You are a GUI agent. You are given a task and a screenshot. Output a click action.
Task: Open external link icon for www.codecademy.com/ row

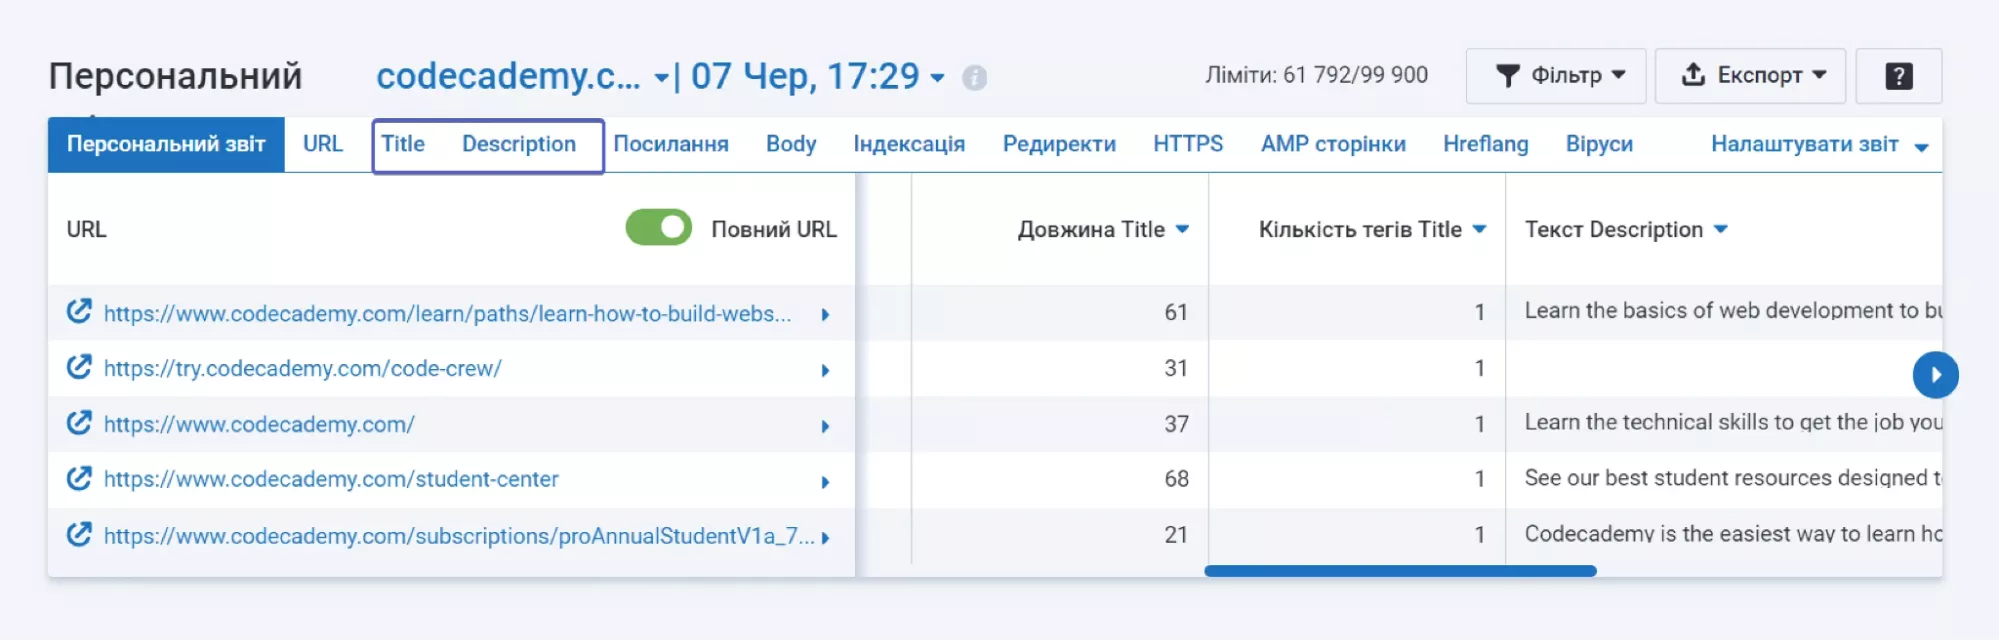79,424
